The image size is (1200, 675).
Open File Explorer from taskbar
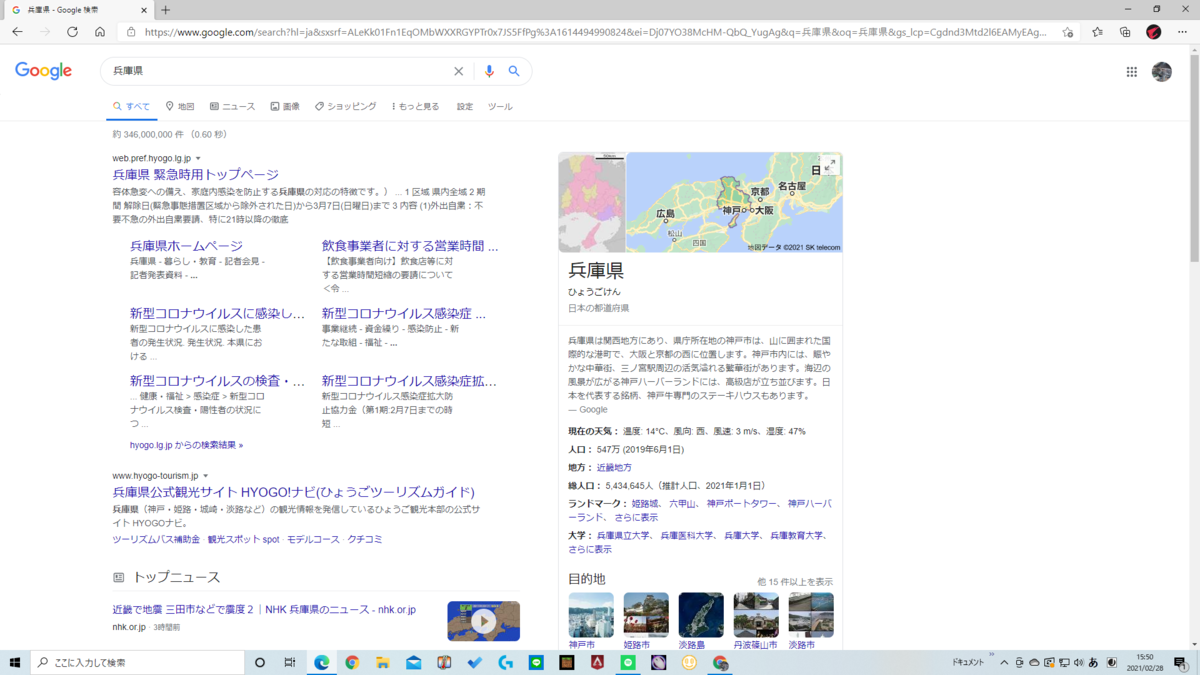383,662
